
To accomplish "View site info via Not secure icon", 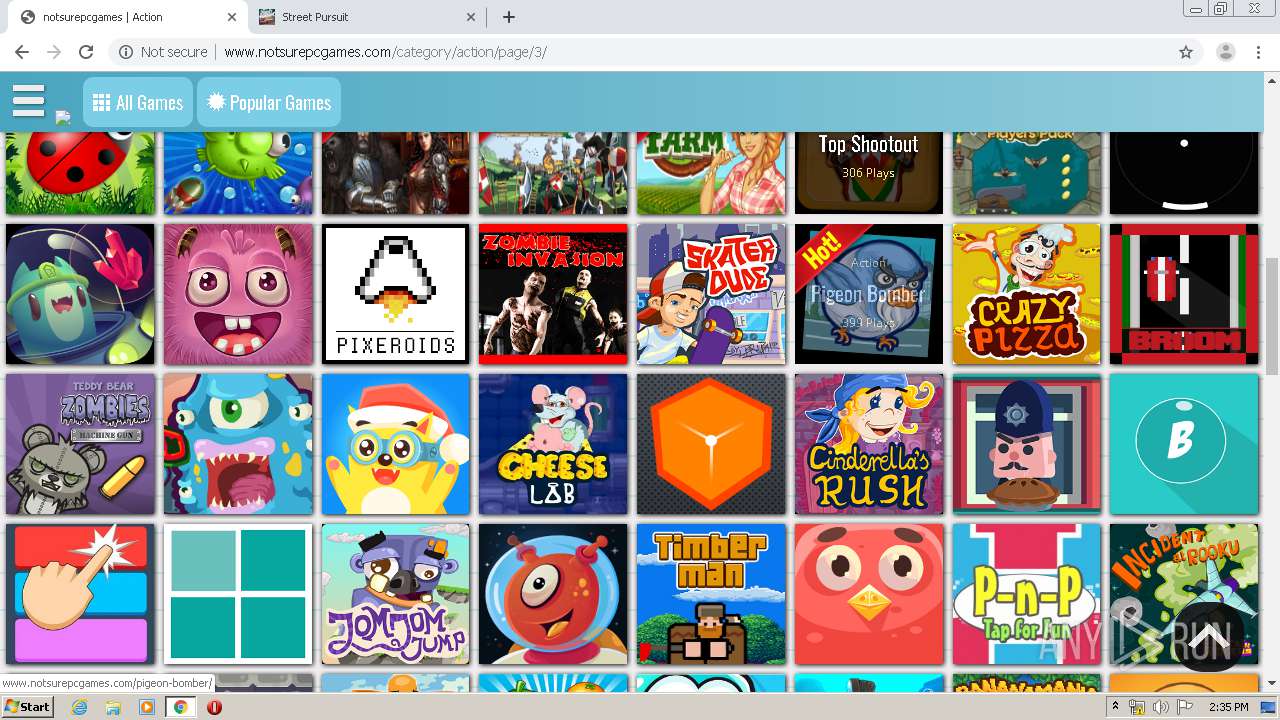I will (163, 52).
